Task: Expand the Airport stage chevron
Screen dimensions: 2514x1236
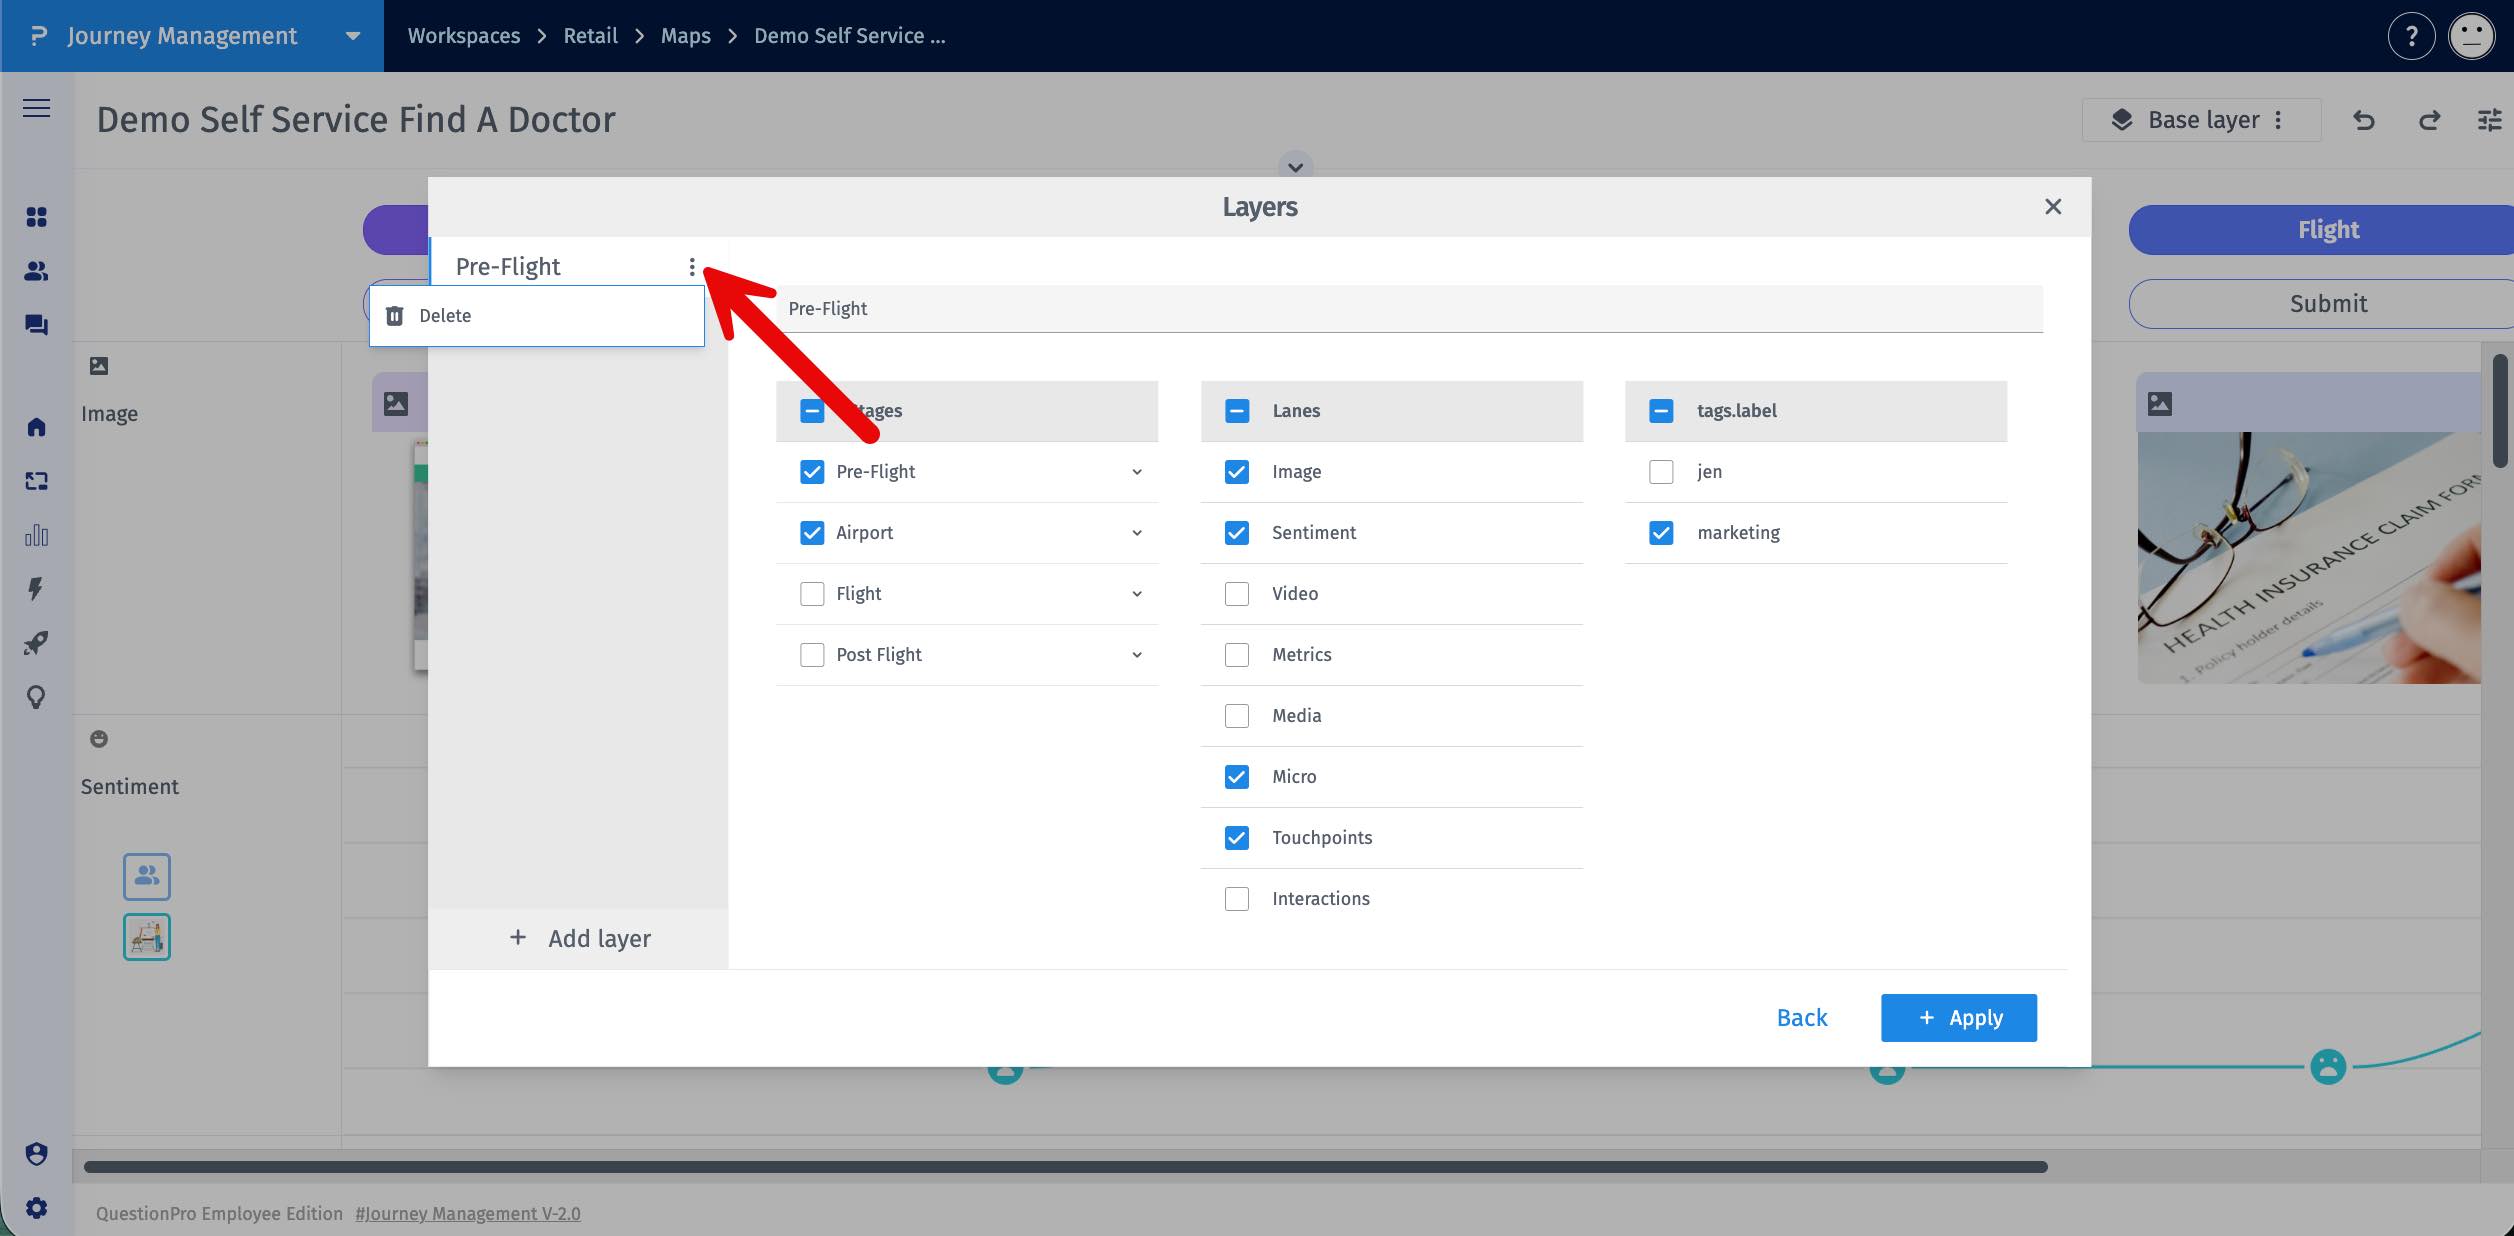Action: pyautogui.click(x=1137, y=533)
